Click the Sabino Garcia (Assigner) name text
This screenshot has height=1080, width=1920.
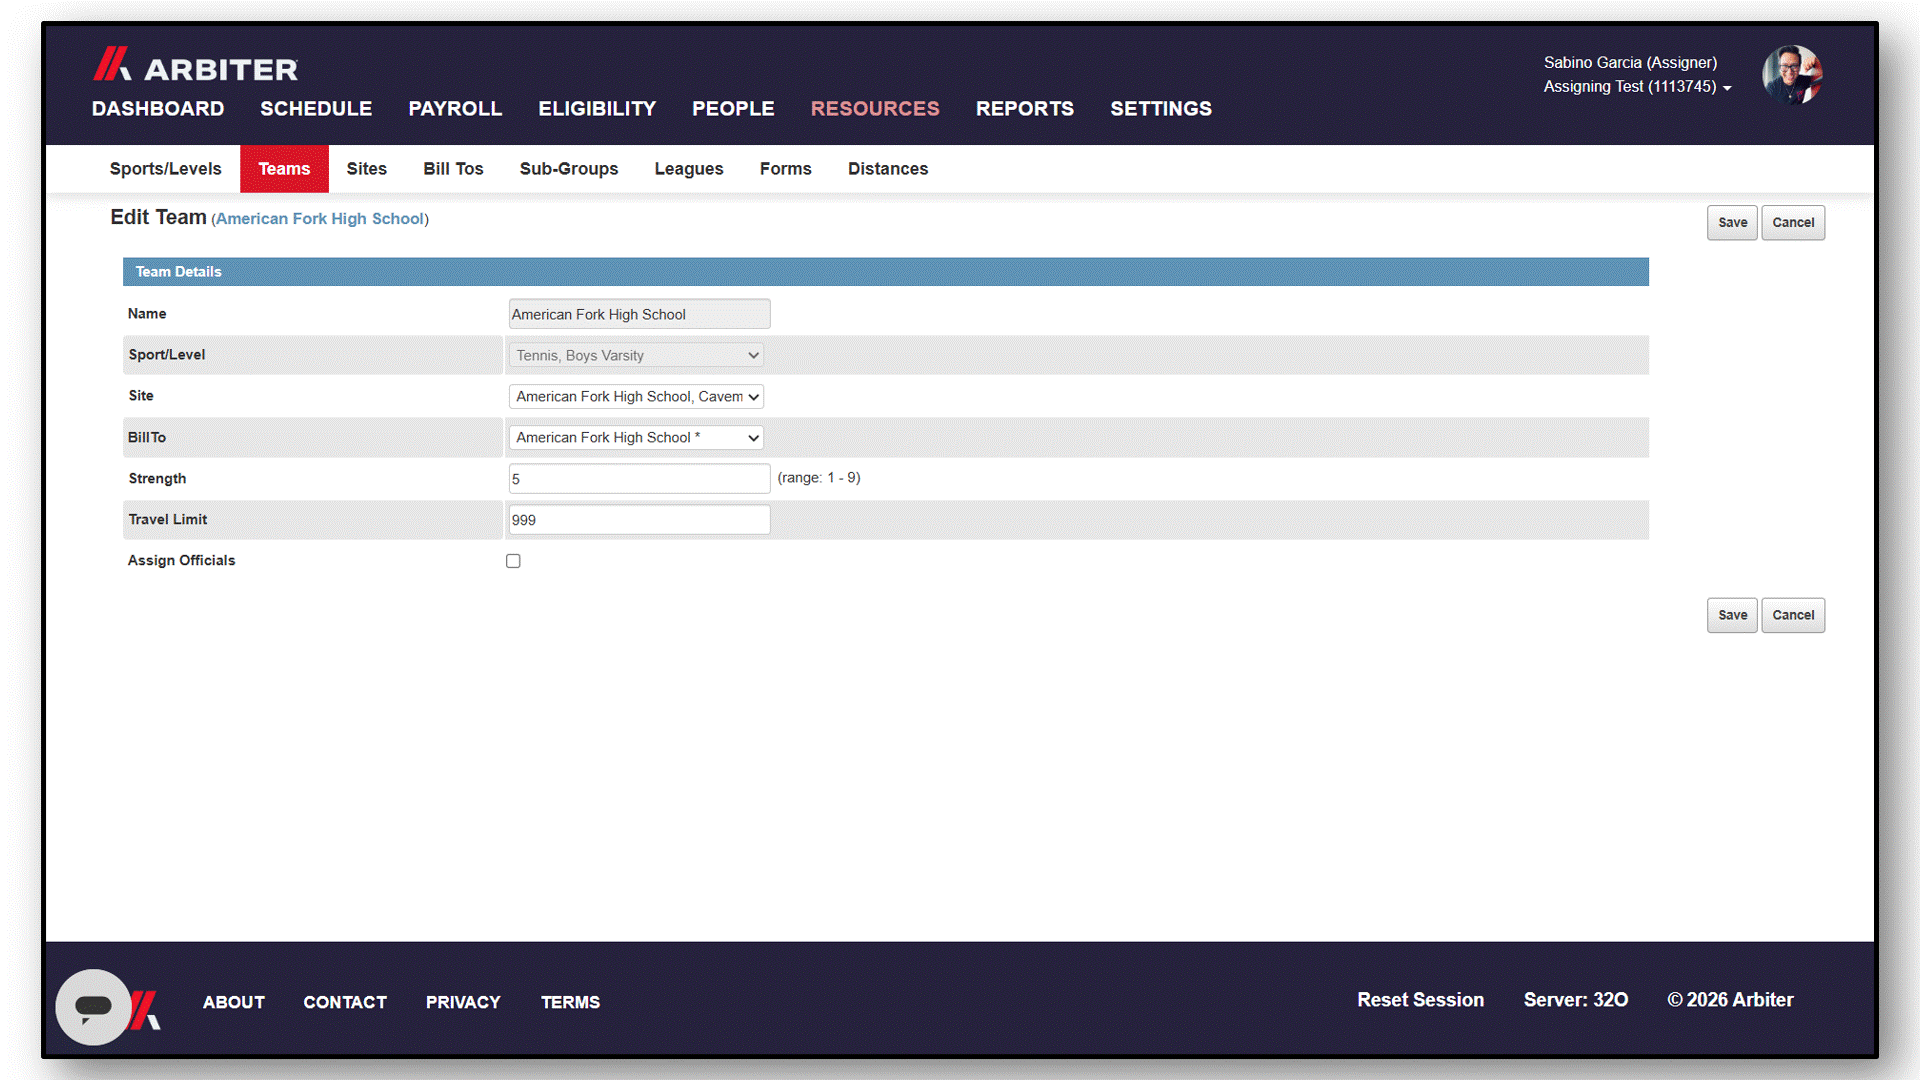pyautogui.click(x=1630, y=62)
